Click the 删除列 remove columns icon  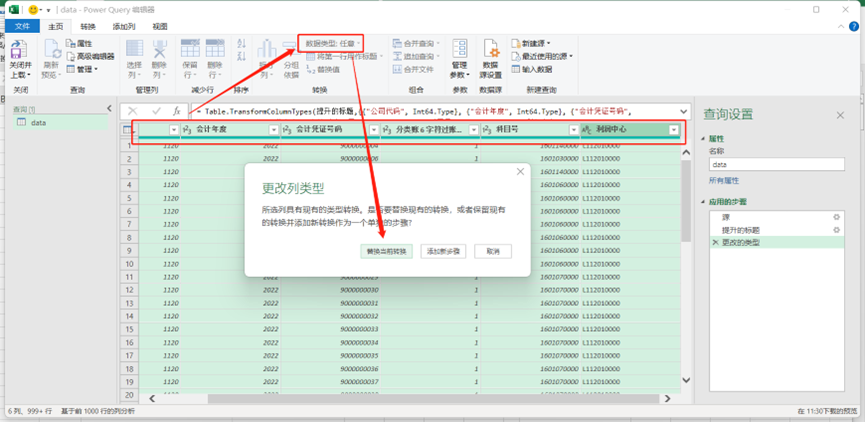(x=159, y=49)
